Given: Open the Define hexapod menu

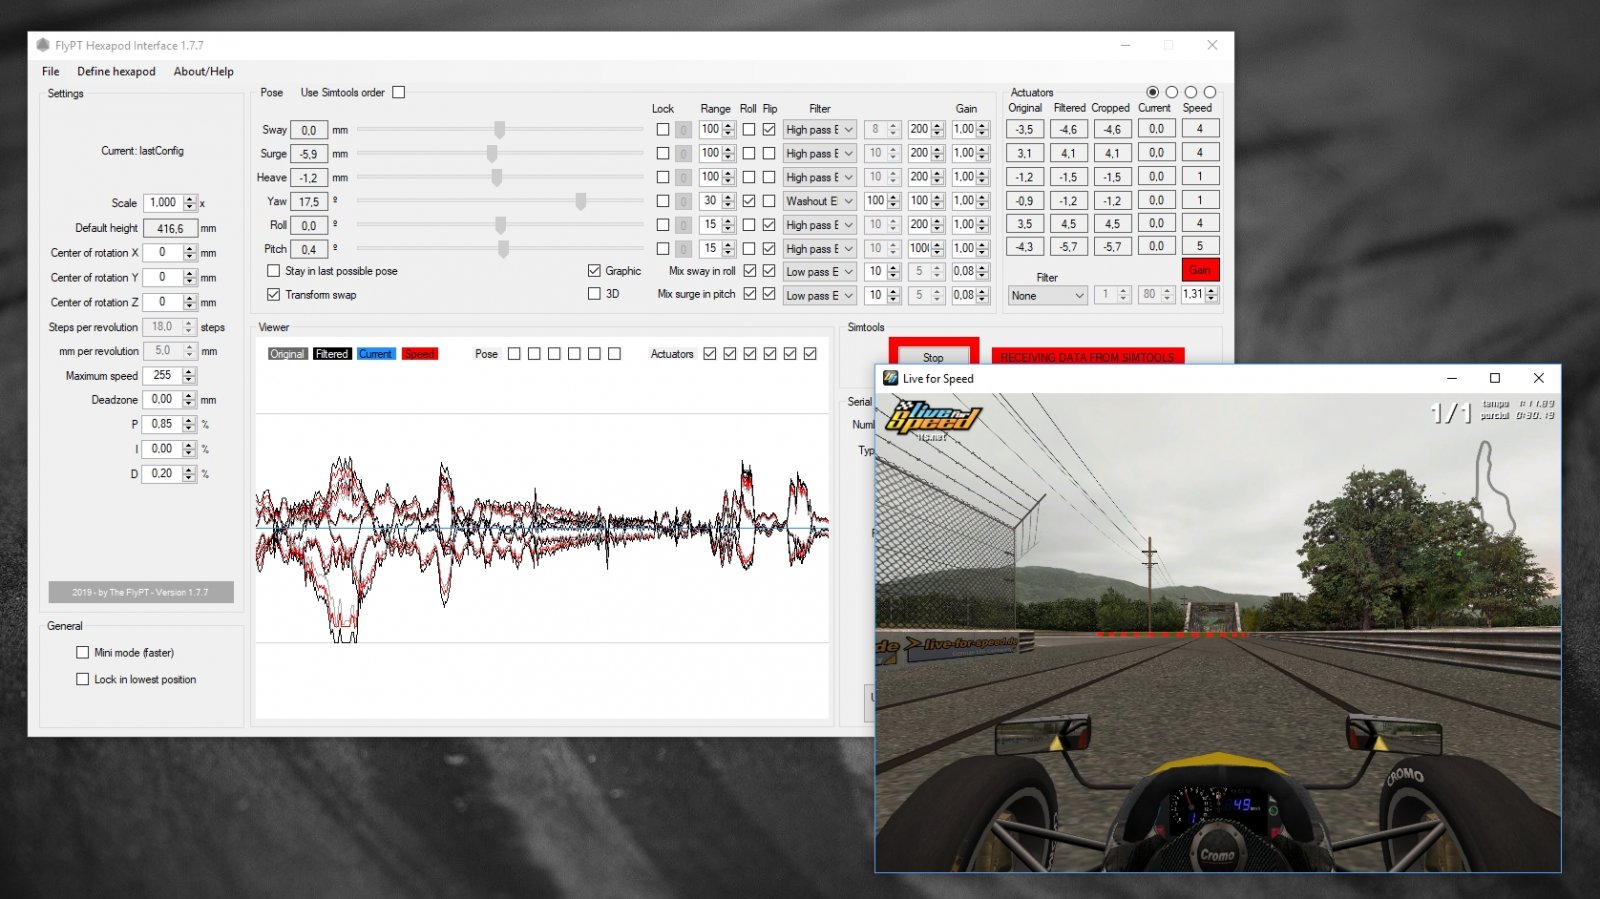Looking at the screenshot, I should click(x=116, y=71).
